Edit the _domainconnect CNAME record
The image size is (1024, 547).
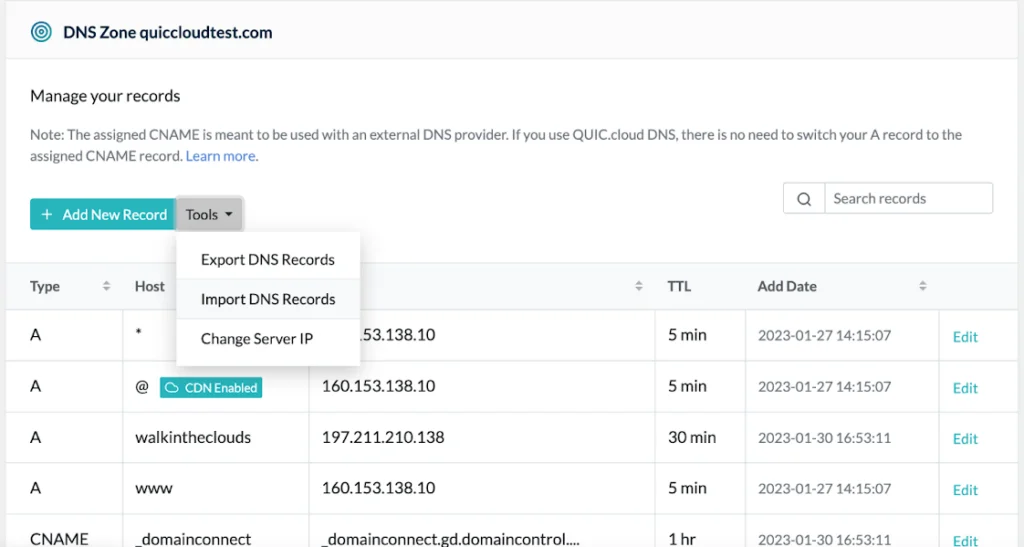pos(965,540)
